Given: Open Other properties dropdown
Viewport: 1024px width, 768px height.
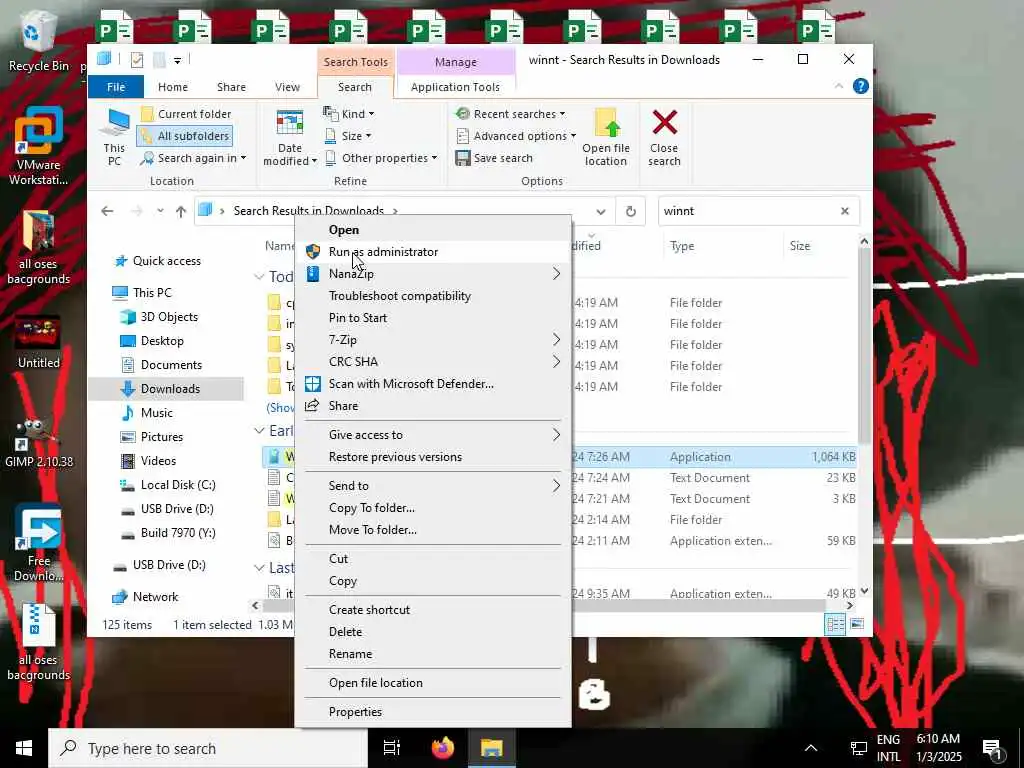Looking at the screenshot, I should [381, 158].
